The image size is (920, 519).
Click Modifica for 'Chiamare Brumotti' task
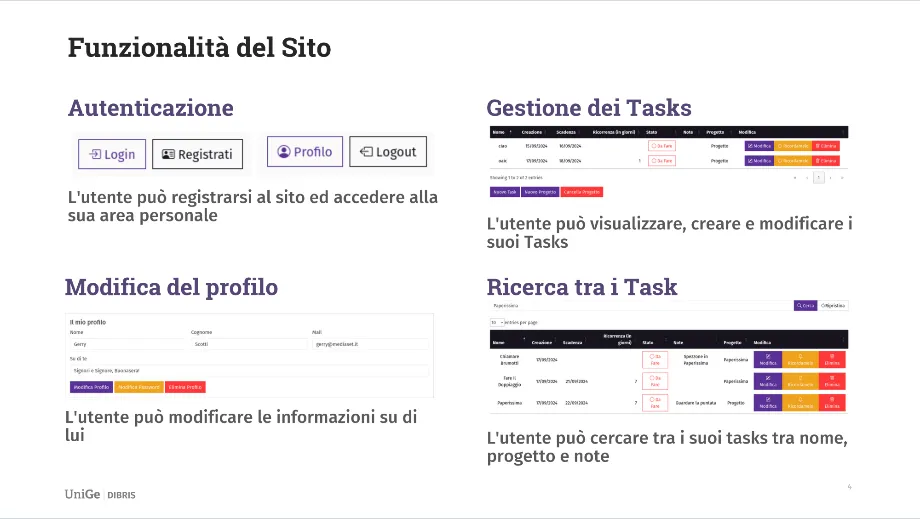point(767,359)
